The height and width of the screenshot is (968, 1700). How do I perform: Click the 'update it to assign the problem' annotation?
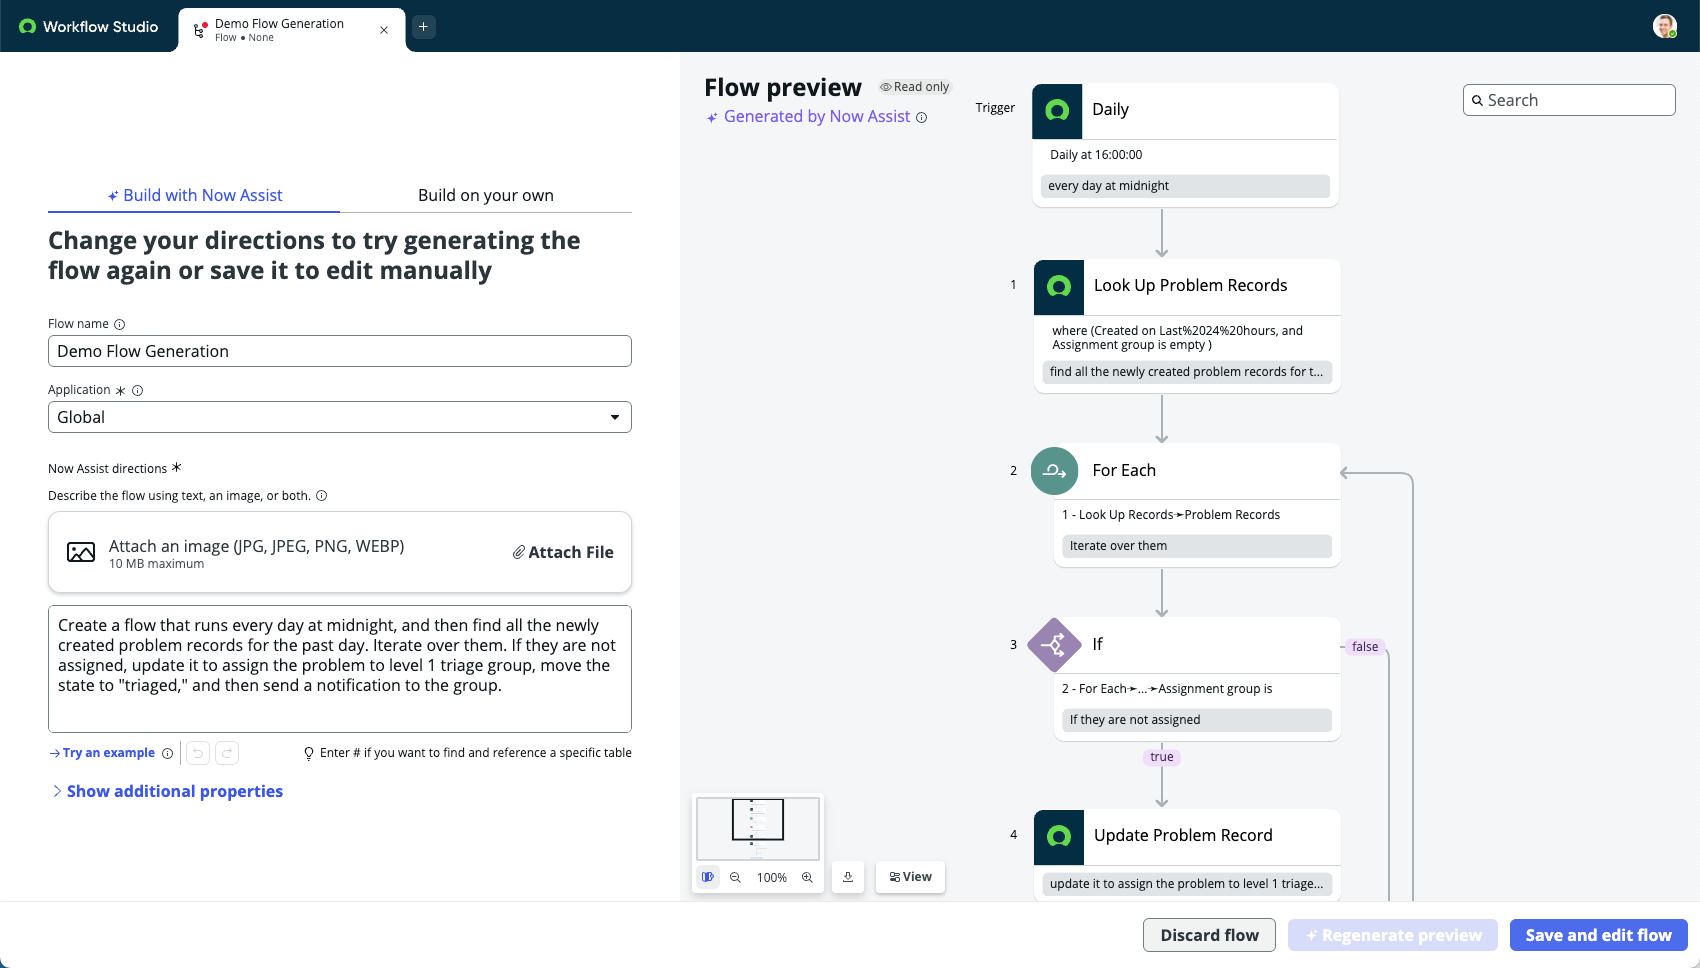(x=1187, y=884)
